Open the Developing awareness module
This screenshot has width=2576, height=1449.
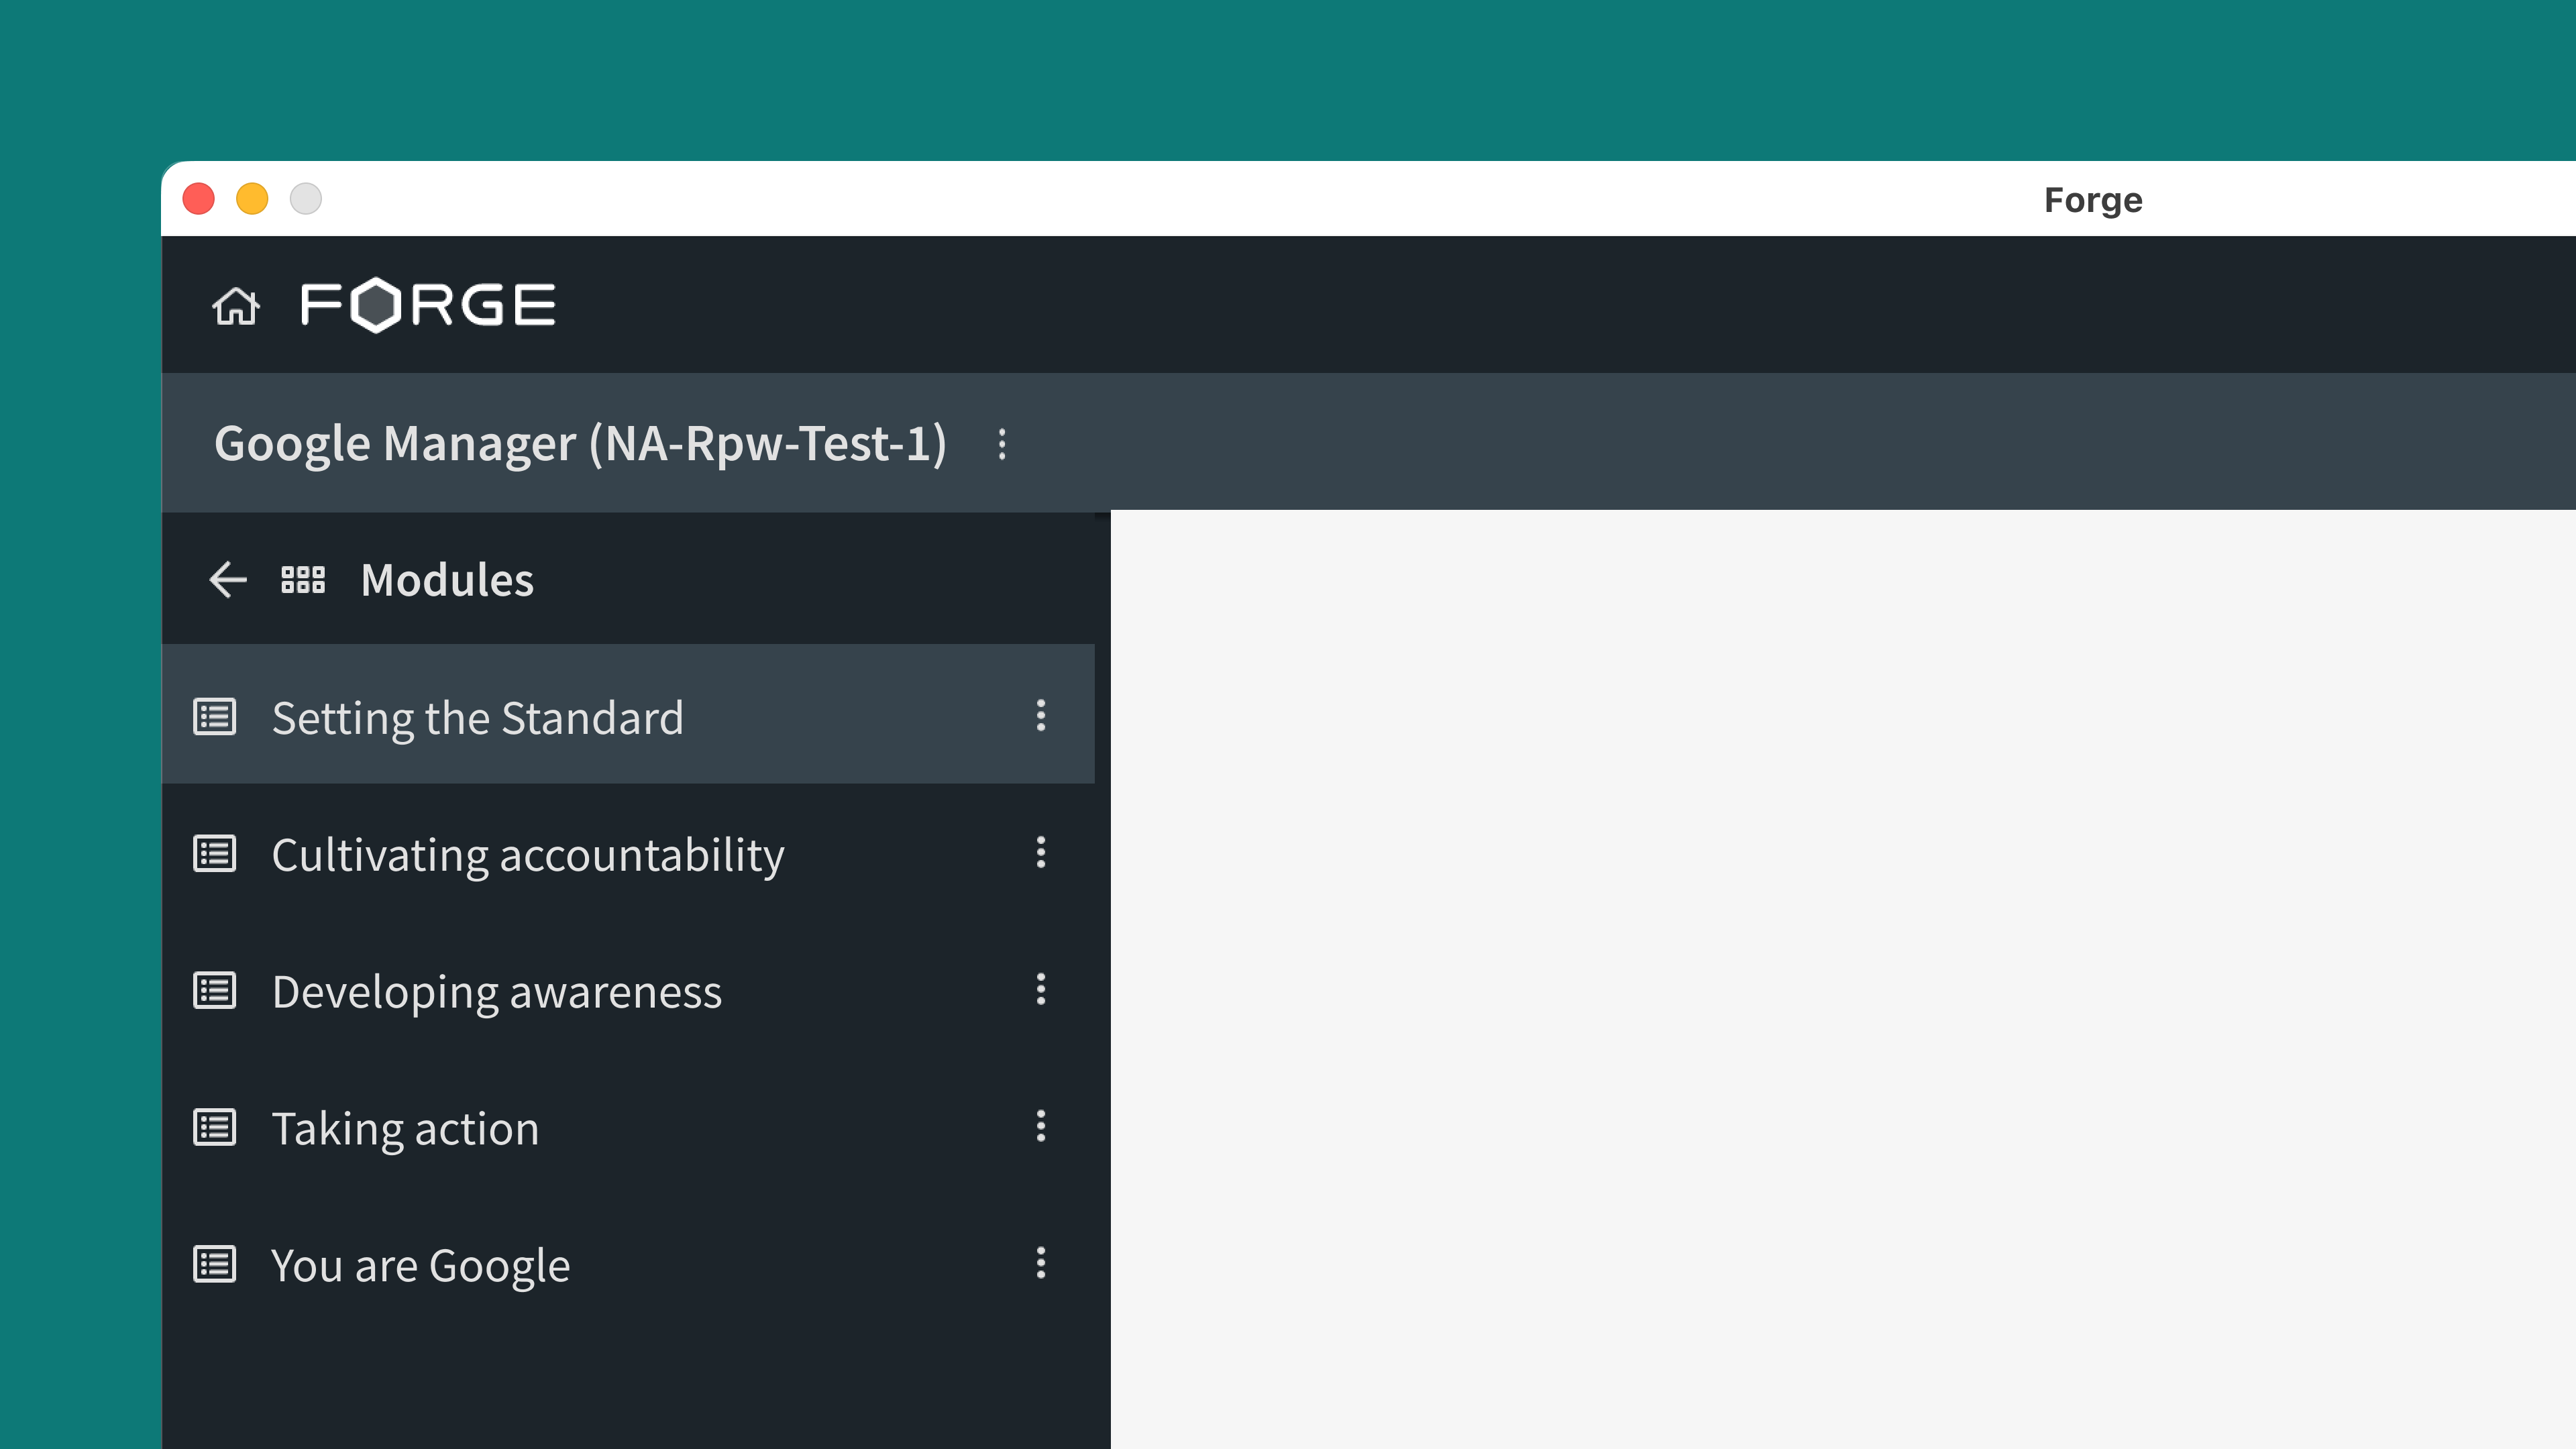pos(496,992)
